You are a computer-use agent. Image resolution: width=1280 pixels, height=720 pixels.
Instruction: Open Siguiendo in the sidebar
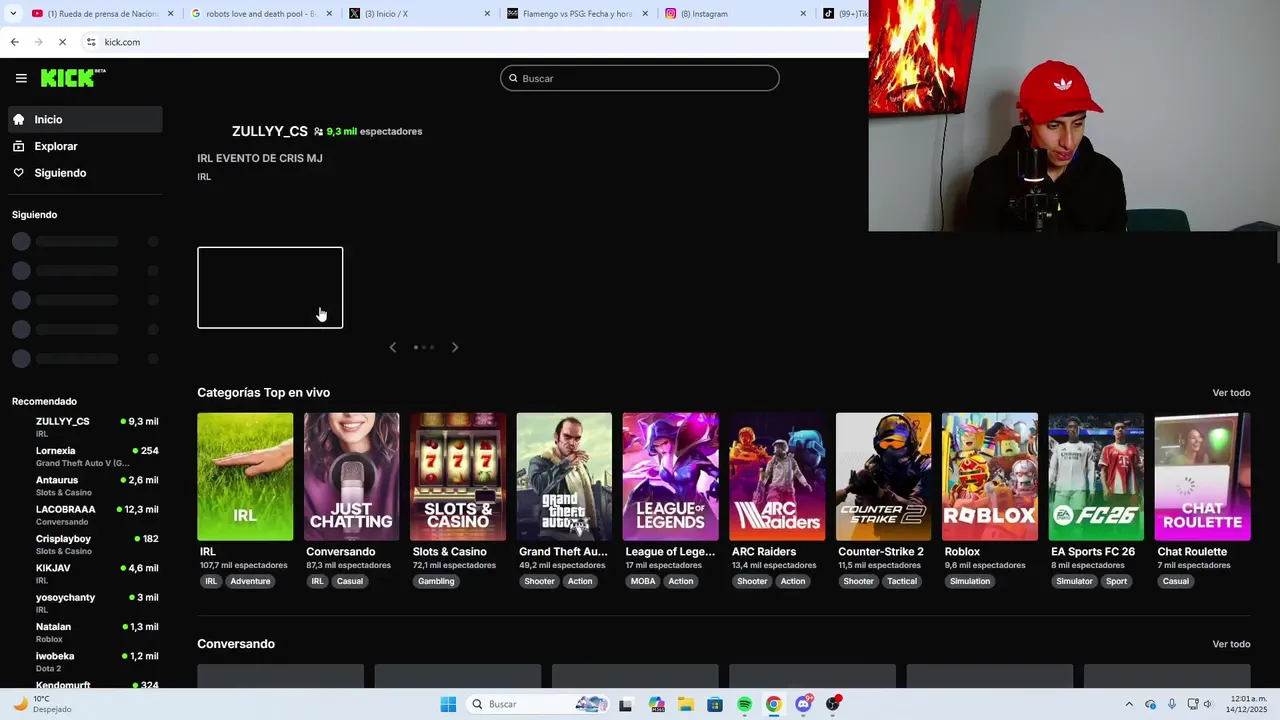pyautogui.click(x=85, y=173)
